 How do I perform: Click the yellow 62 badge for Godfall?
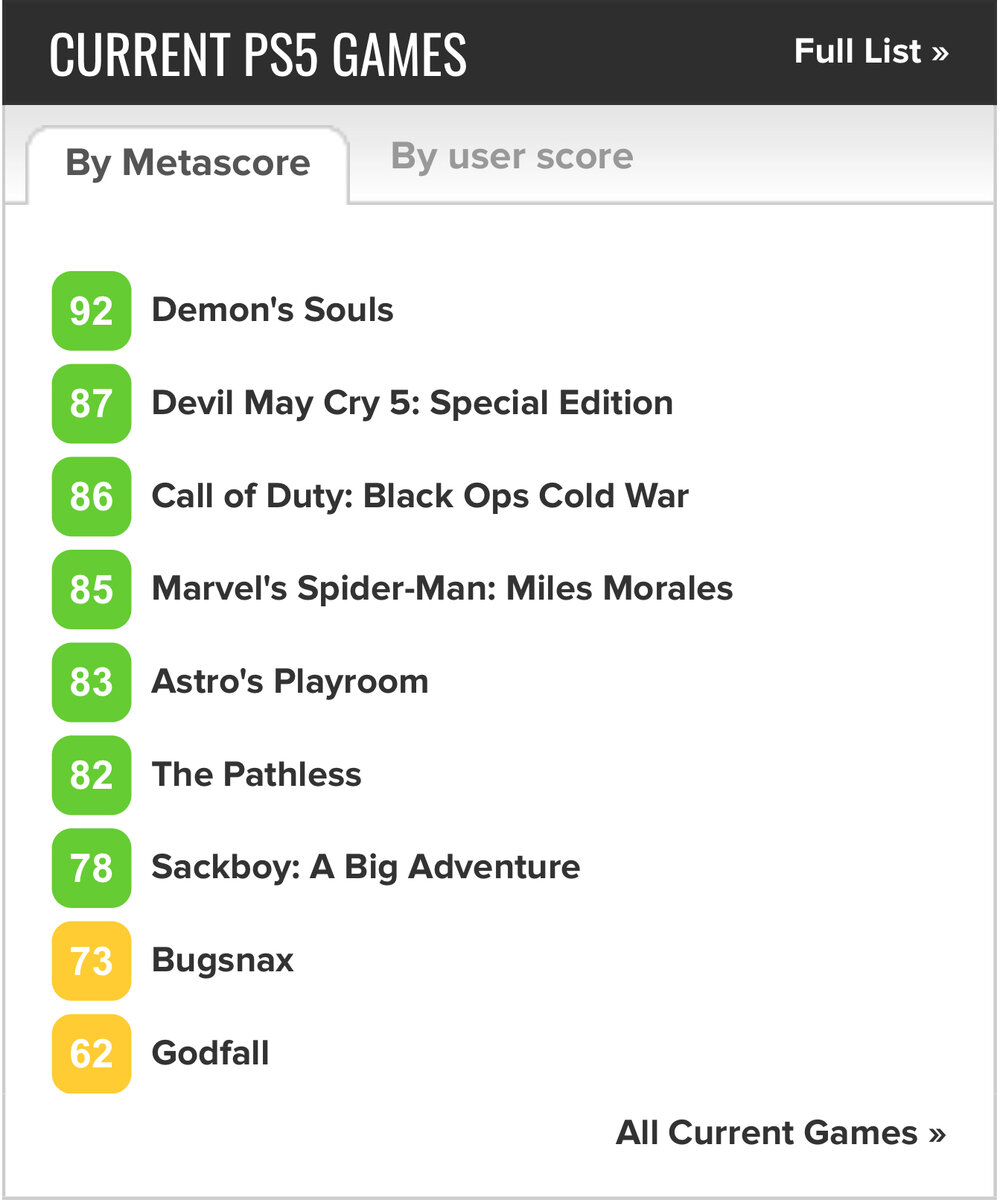(x=91, y=1054)
